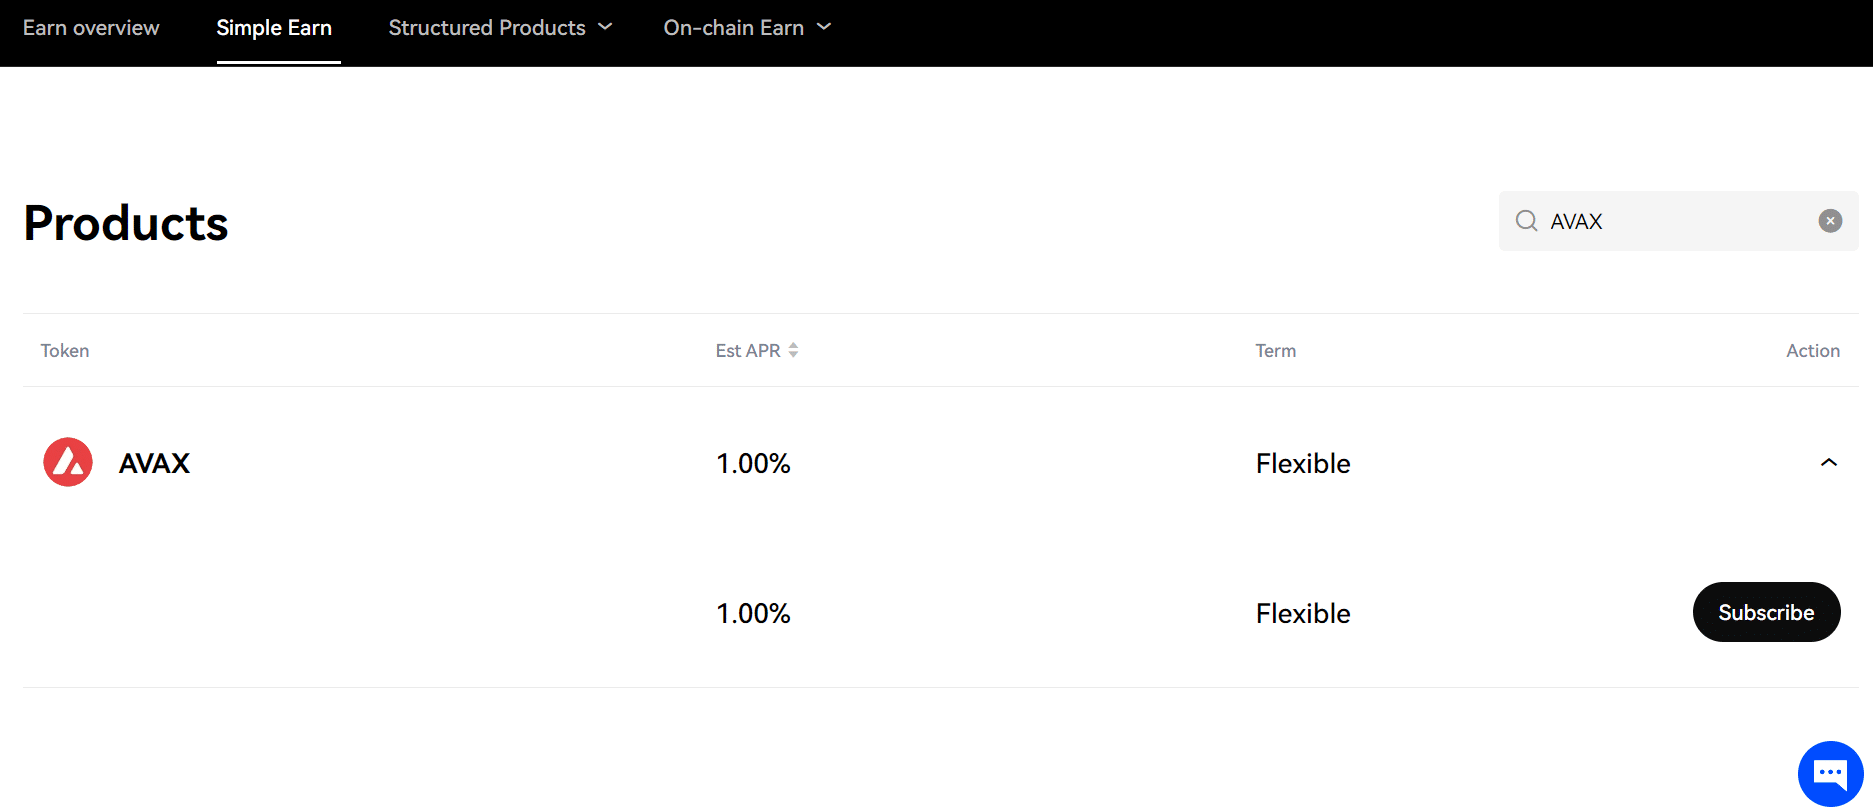The width and height of the screenshot is (1873, 811).
Task: Click the Term column header
Action: tap(1276, 351)
